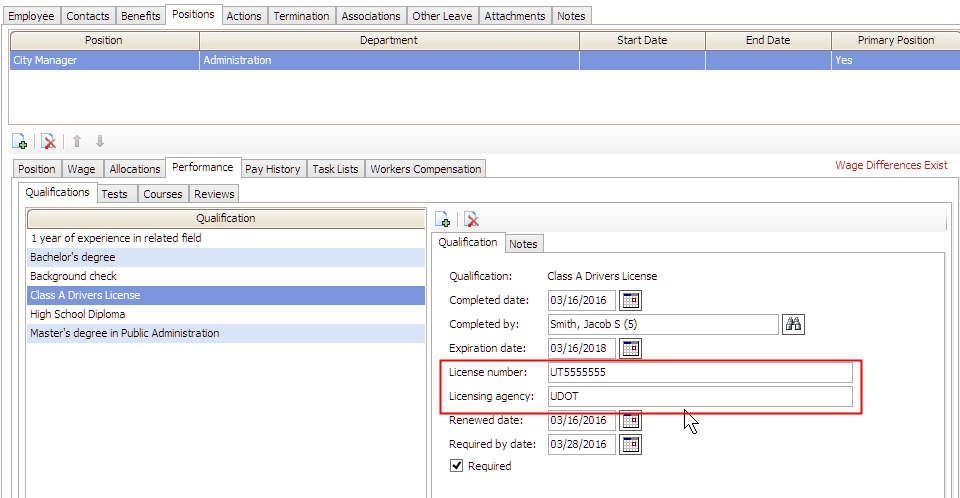Click the License number field
This screenshot has height=498, width=960.
click(x=700, y=372)
